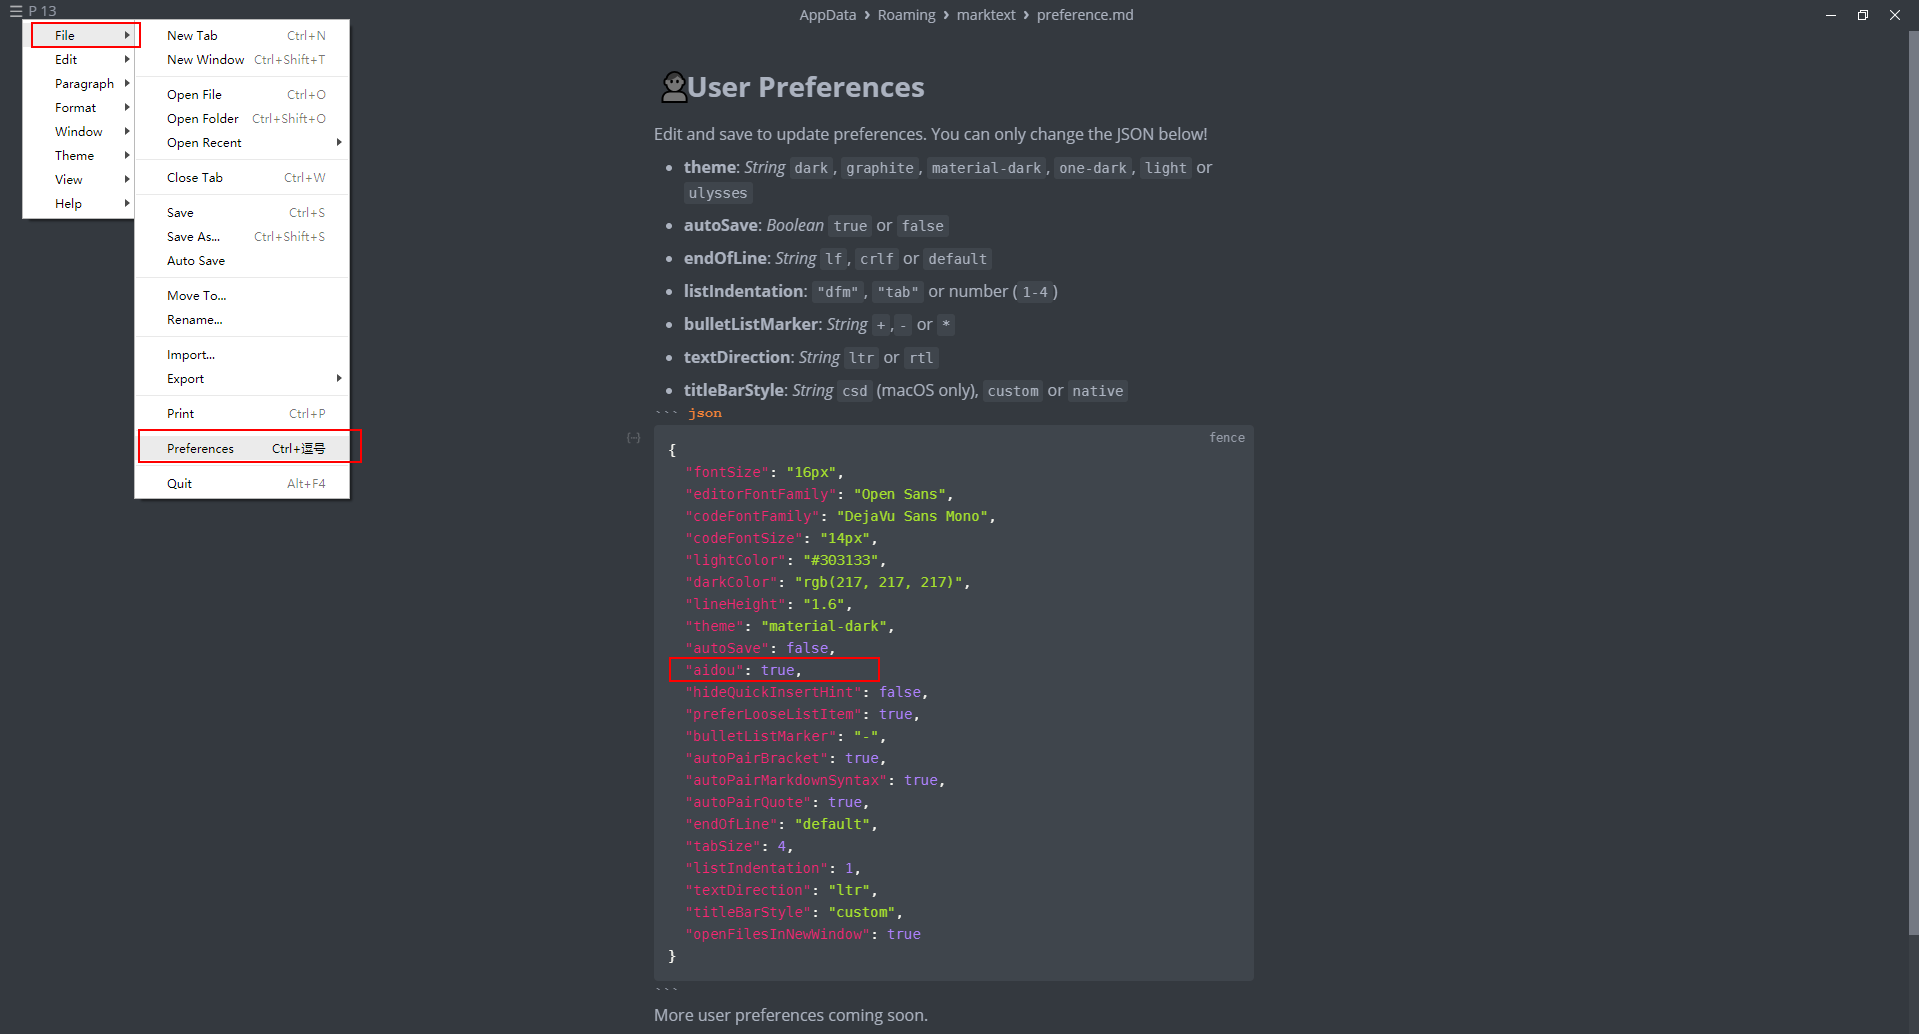Image resolution: width=1919 pixels, height=1034 pixels.
Task: Click the "theme" value material-dark
Action: (x=824, y=626)
